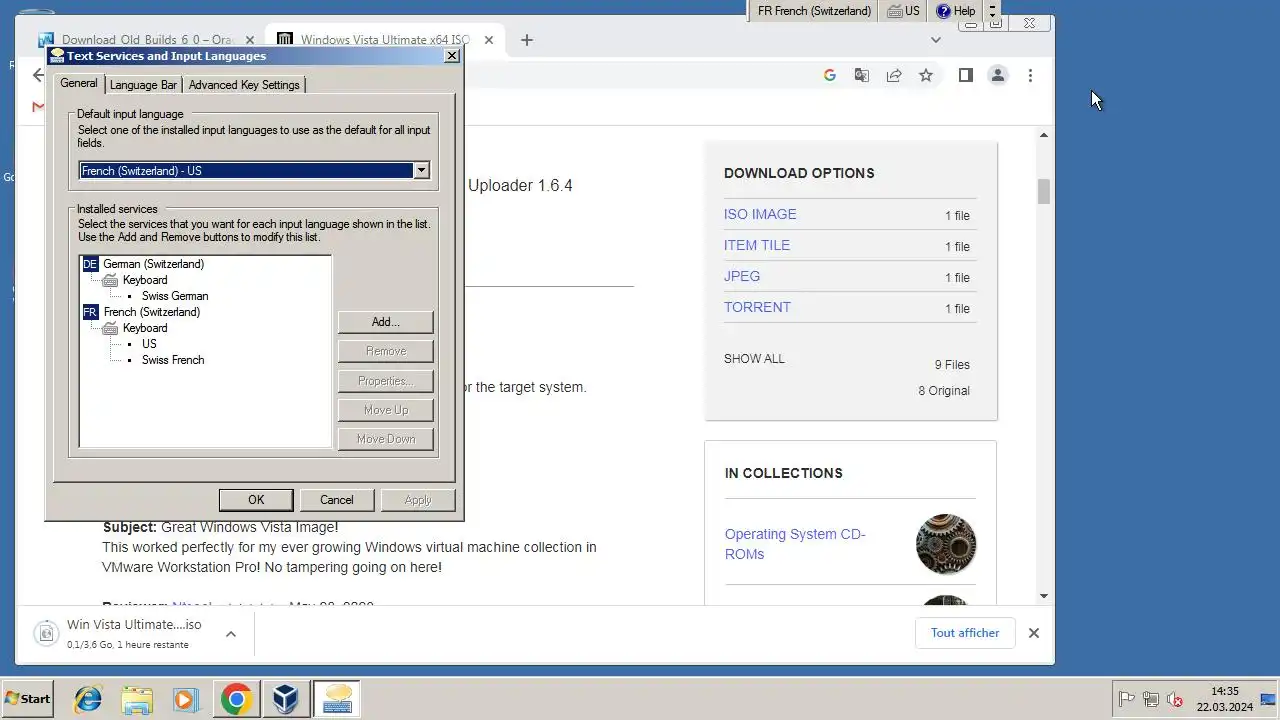The width and height of the screenshot is (1280, 720).
Task: Close the Text Services dialog
Action: (x=452, y=56)
